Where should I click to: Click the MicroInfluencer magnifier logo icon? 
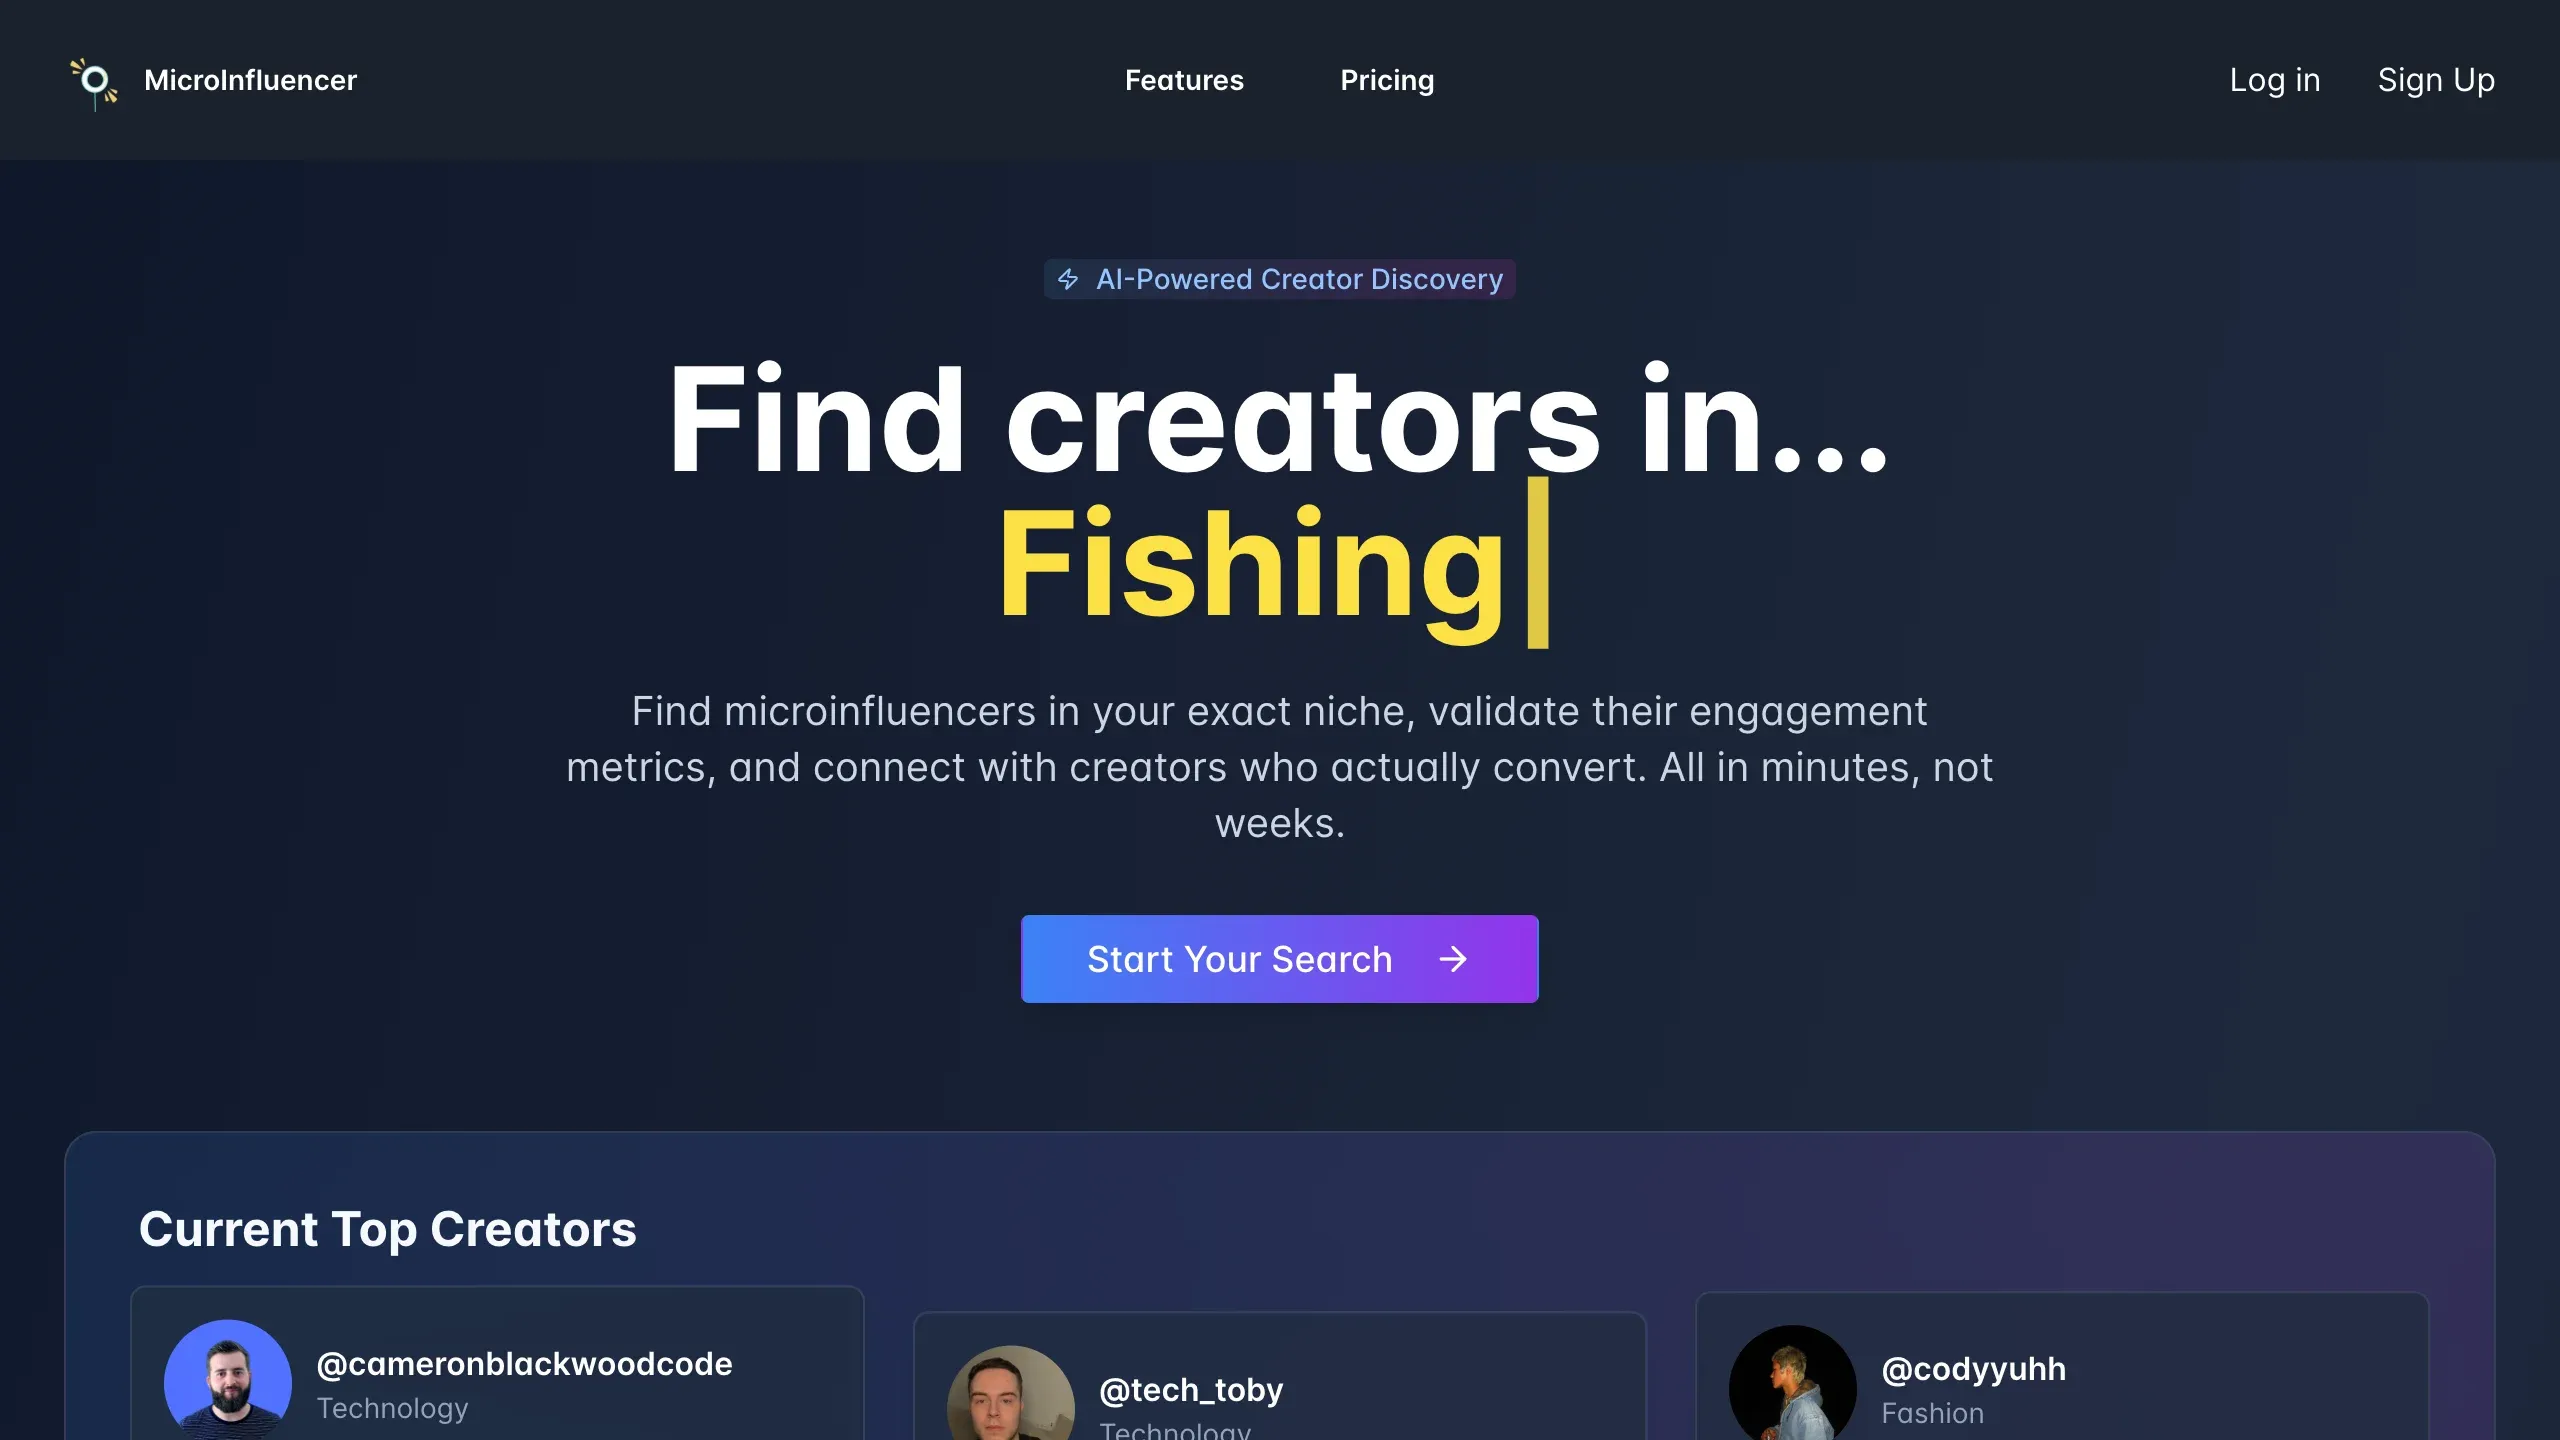tap(94, 83)
